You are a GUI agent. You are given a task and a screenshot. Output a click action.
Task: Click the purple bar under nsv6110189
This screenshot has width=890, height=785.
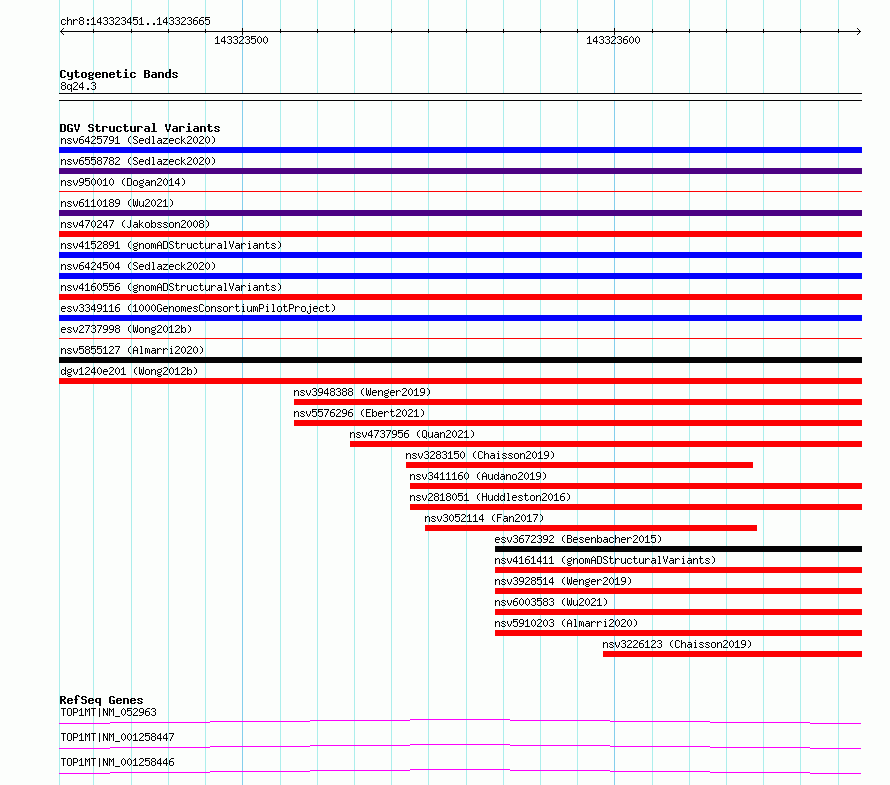point(460,213)
